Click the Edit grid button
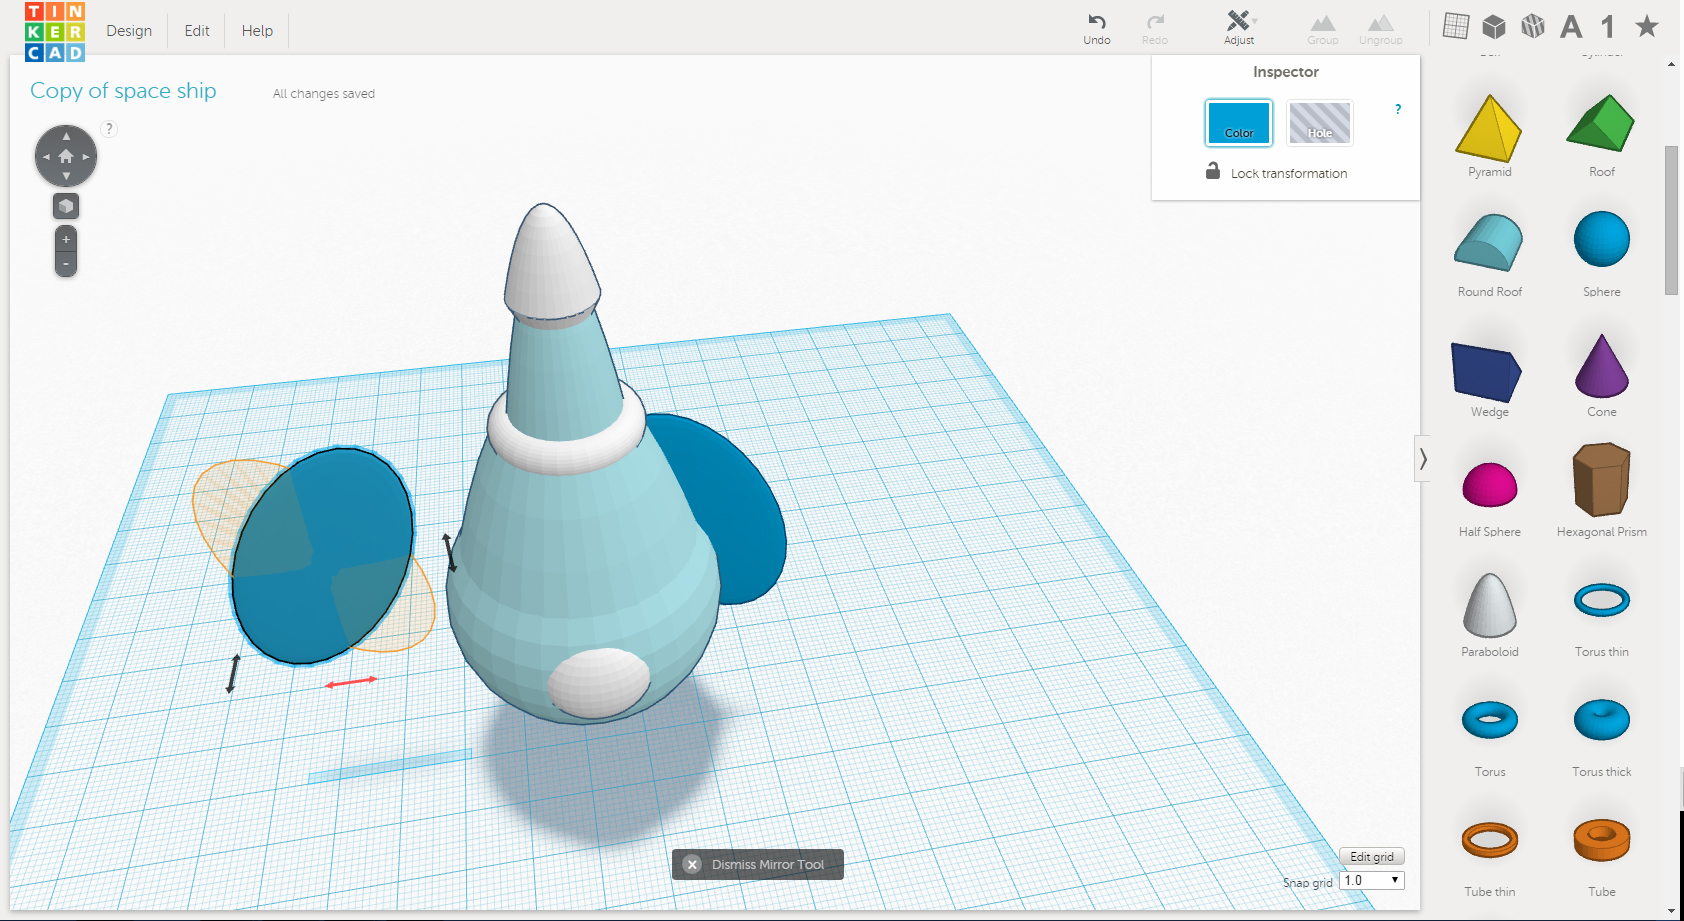This screenshot has height=921, width=1684. [1372, 857]
